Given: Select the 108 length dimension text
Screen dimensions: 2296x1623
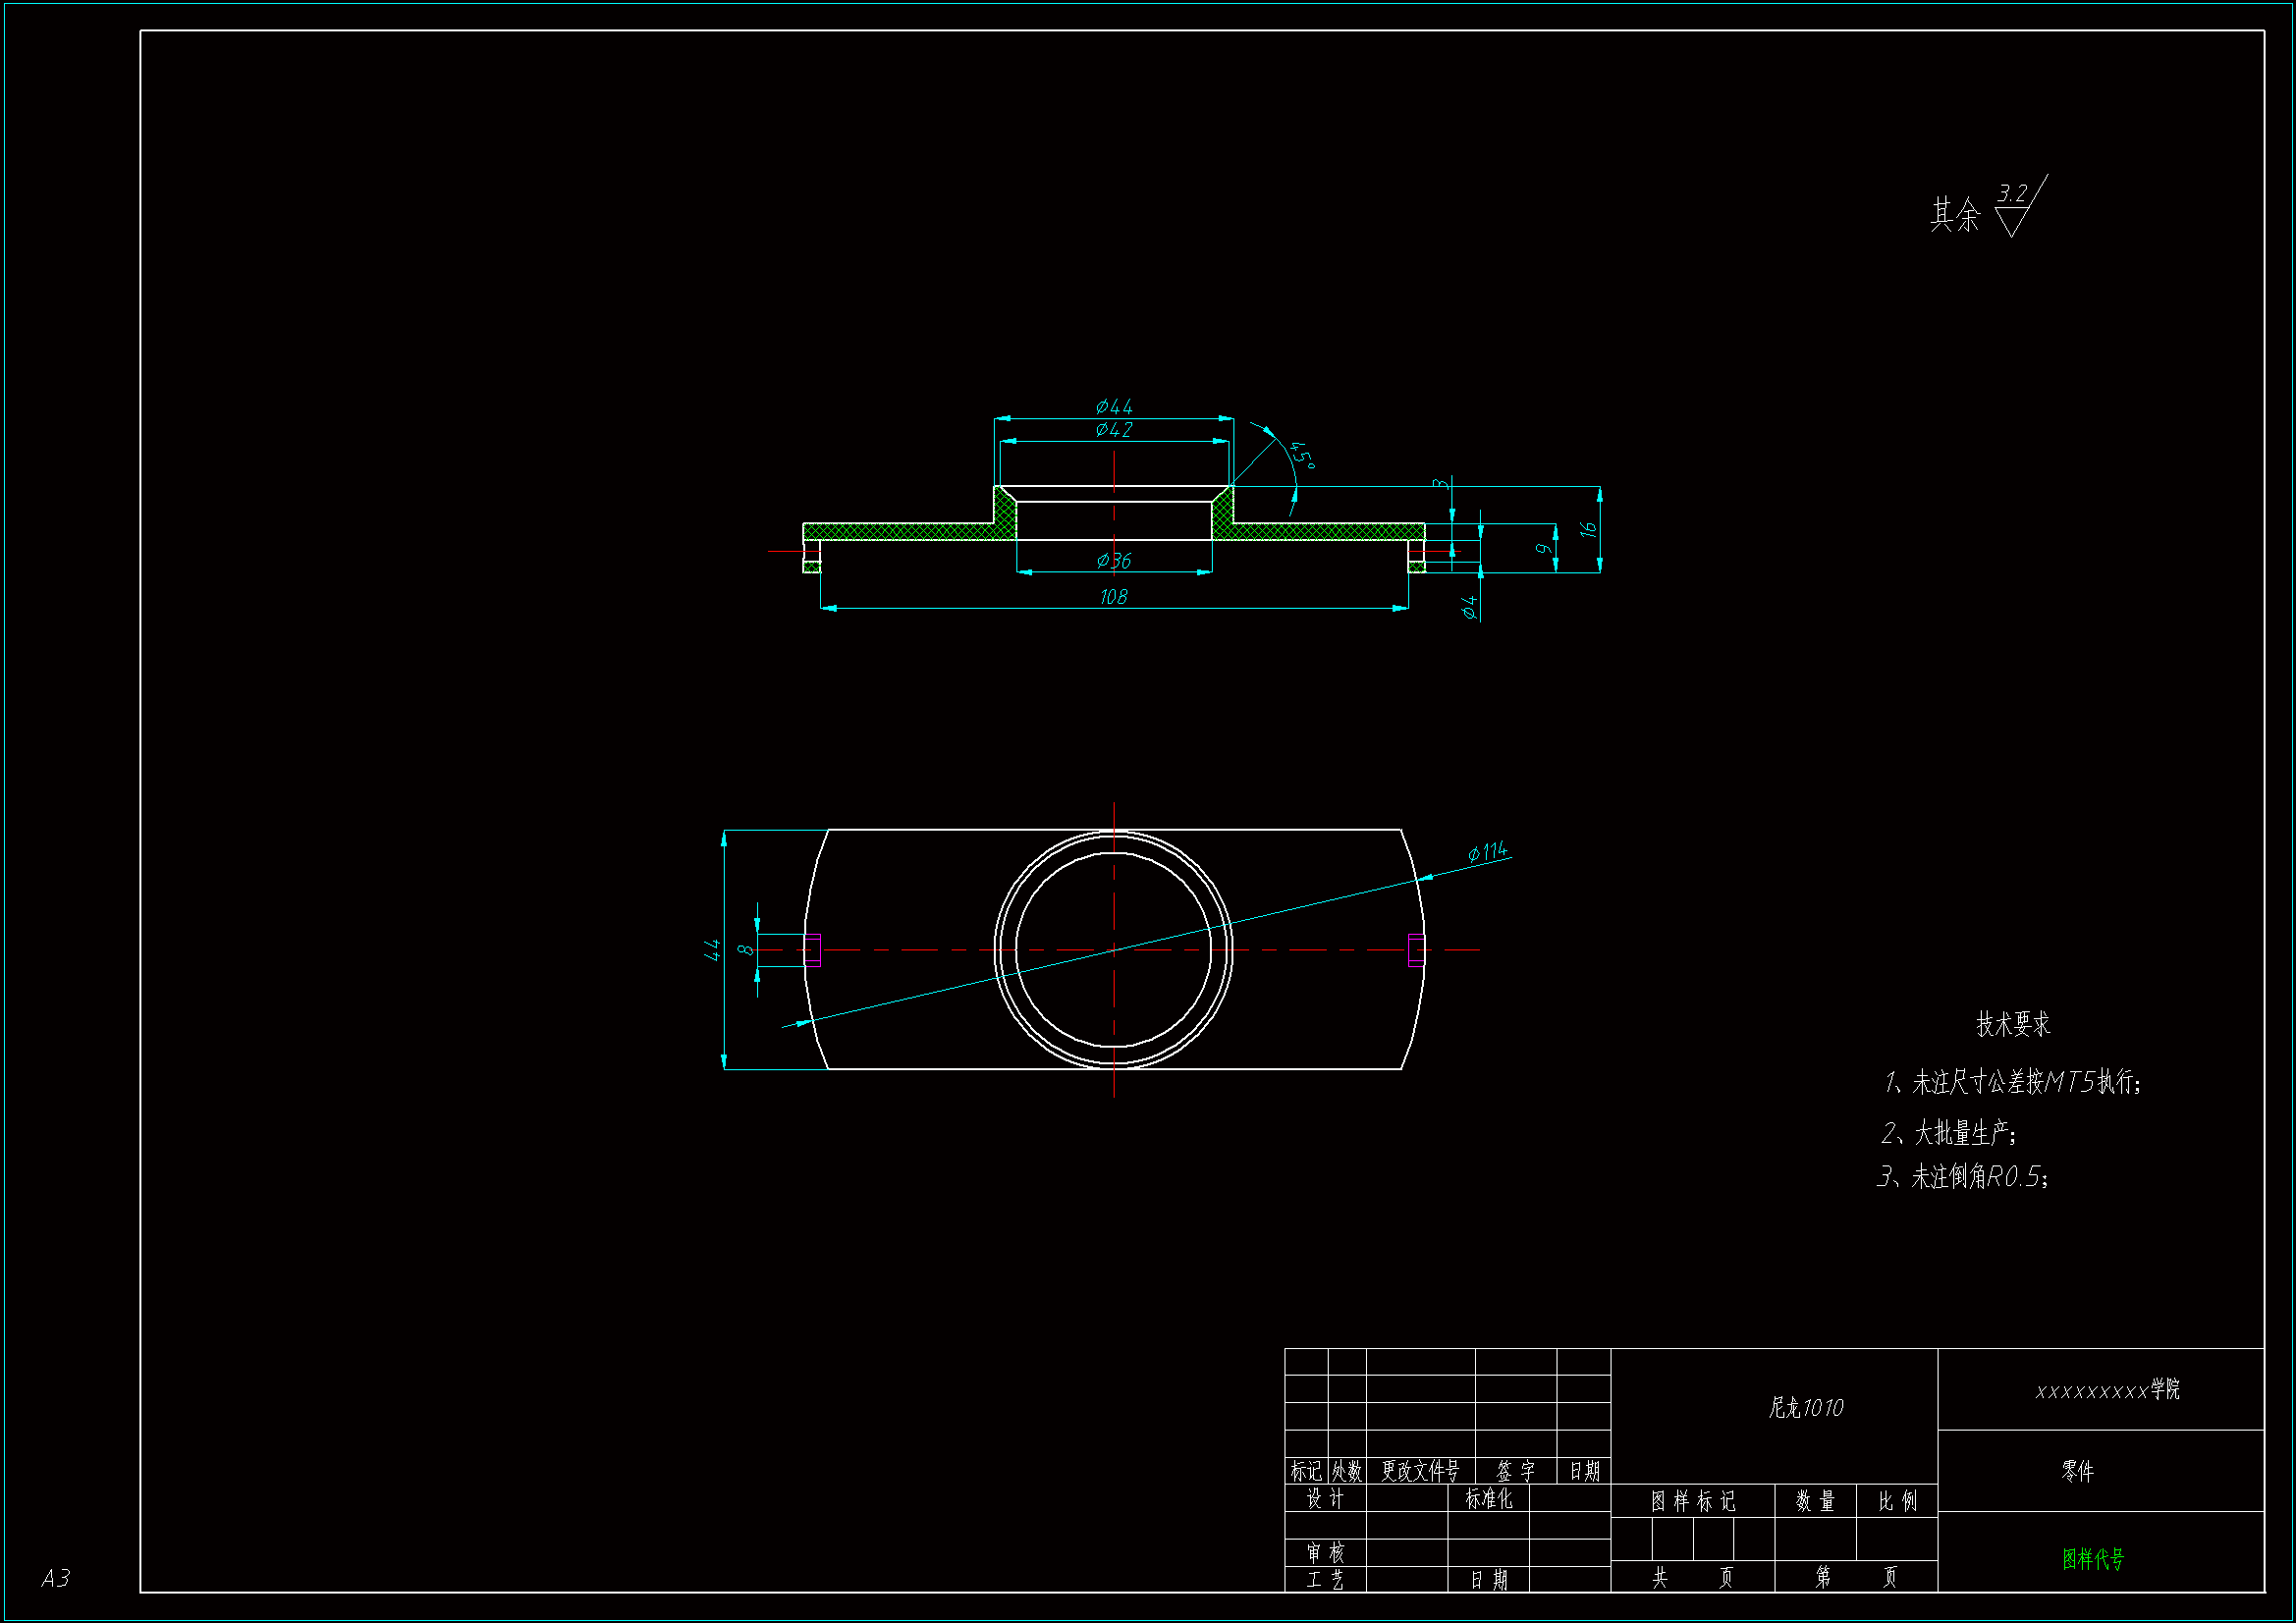Looking at the screenshot, I should [1113, 597].
